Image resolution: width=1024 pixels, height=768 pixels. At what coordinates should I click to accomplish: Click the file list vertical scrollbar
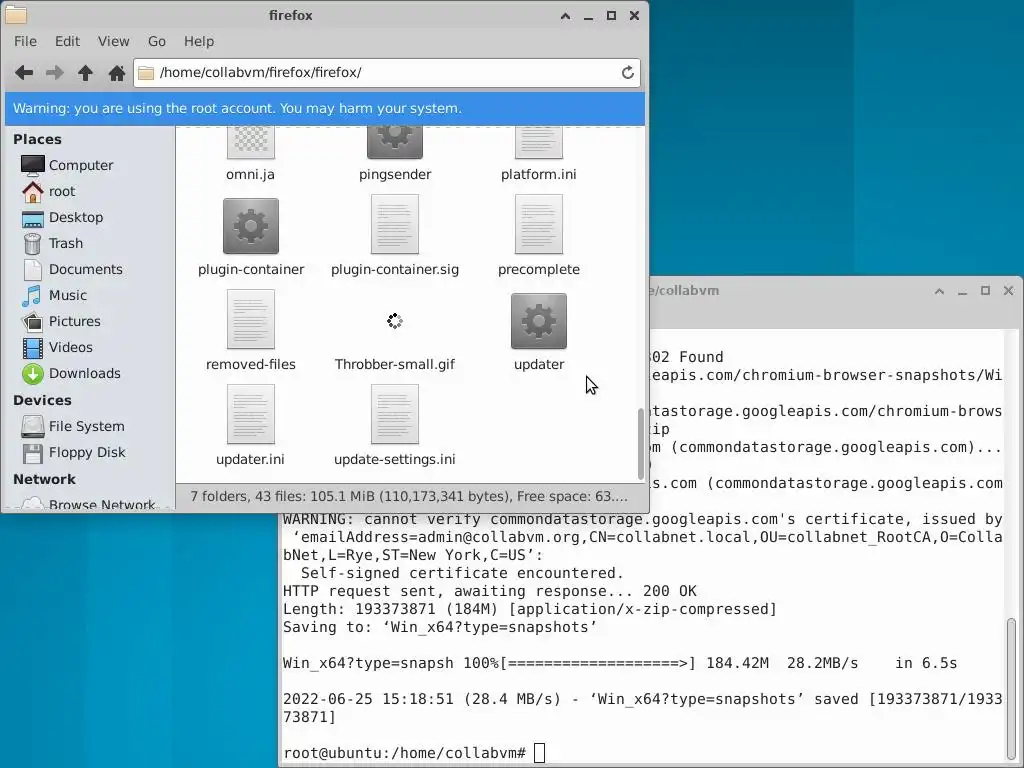click(x=641, y=443)
